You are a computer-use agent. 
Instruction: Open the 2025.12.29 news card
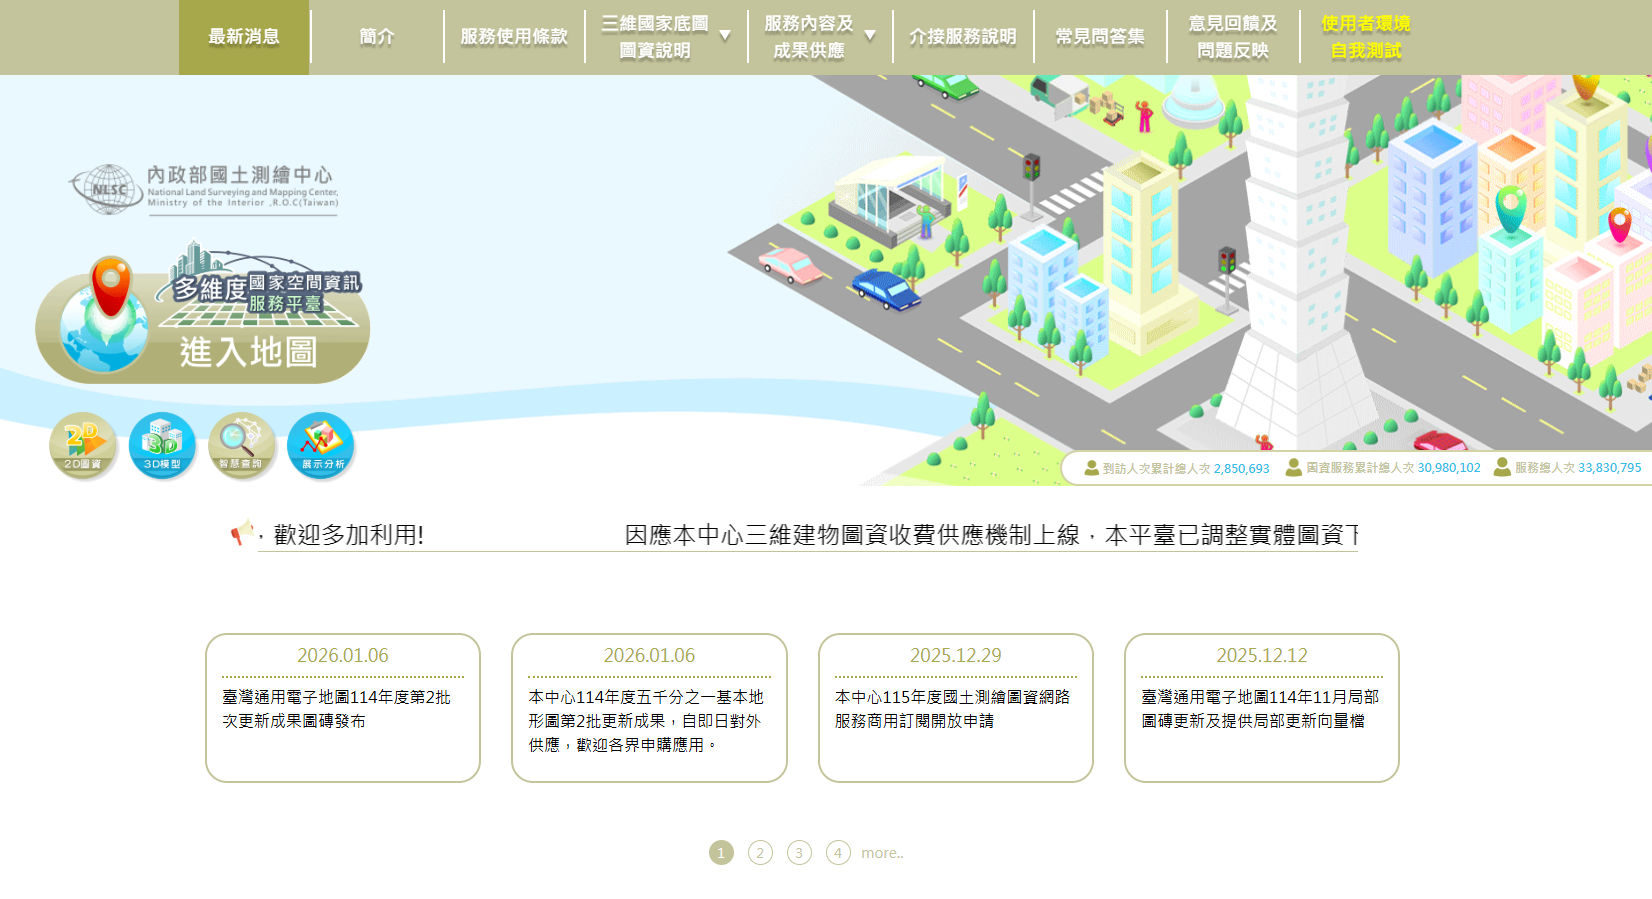click(x=955, y=708)
